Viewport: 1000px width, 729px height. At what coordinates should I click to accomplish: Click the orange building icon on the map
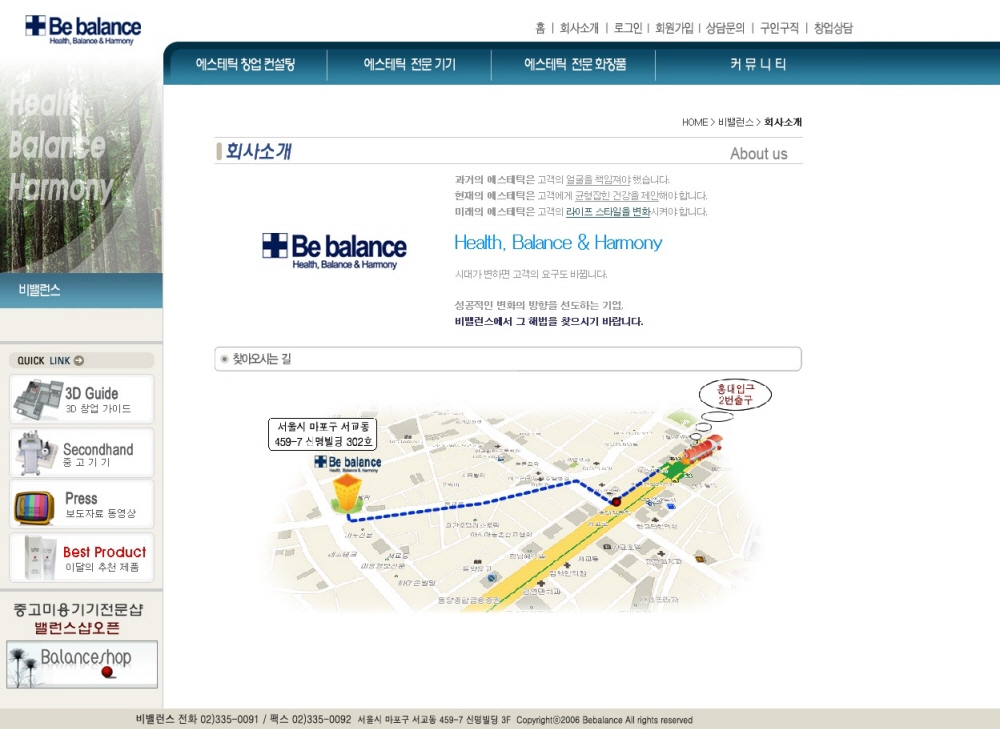point(346,494)
